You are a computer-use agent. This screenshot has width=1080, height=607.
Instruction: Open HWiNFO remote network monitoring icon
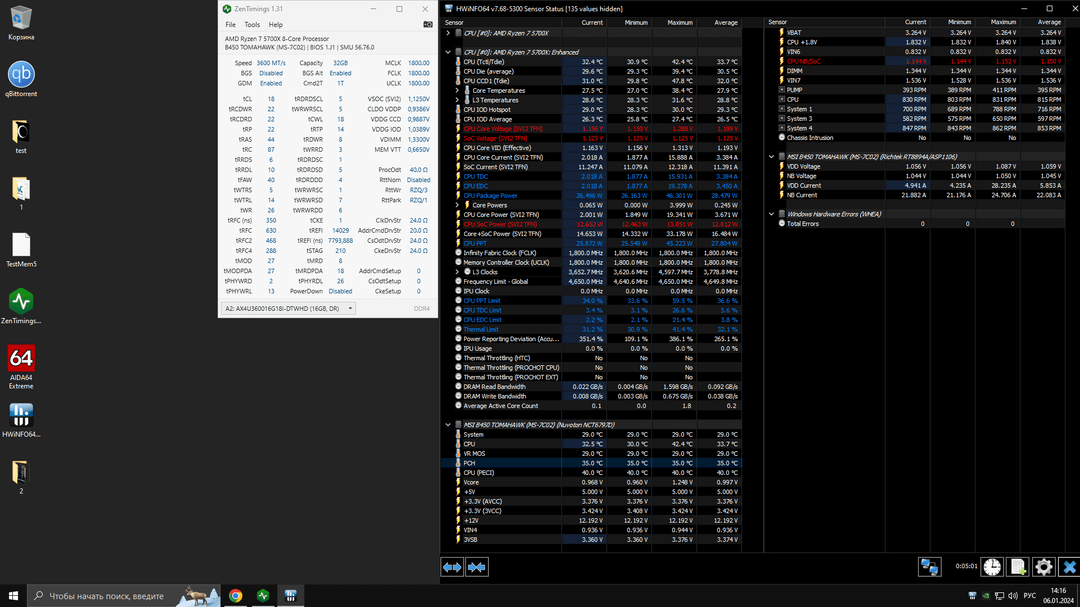click(x=929, y=566)
